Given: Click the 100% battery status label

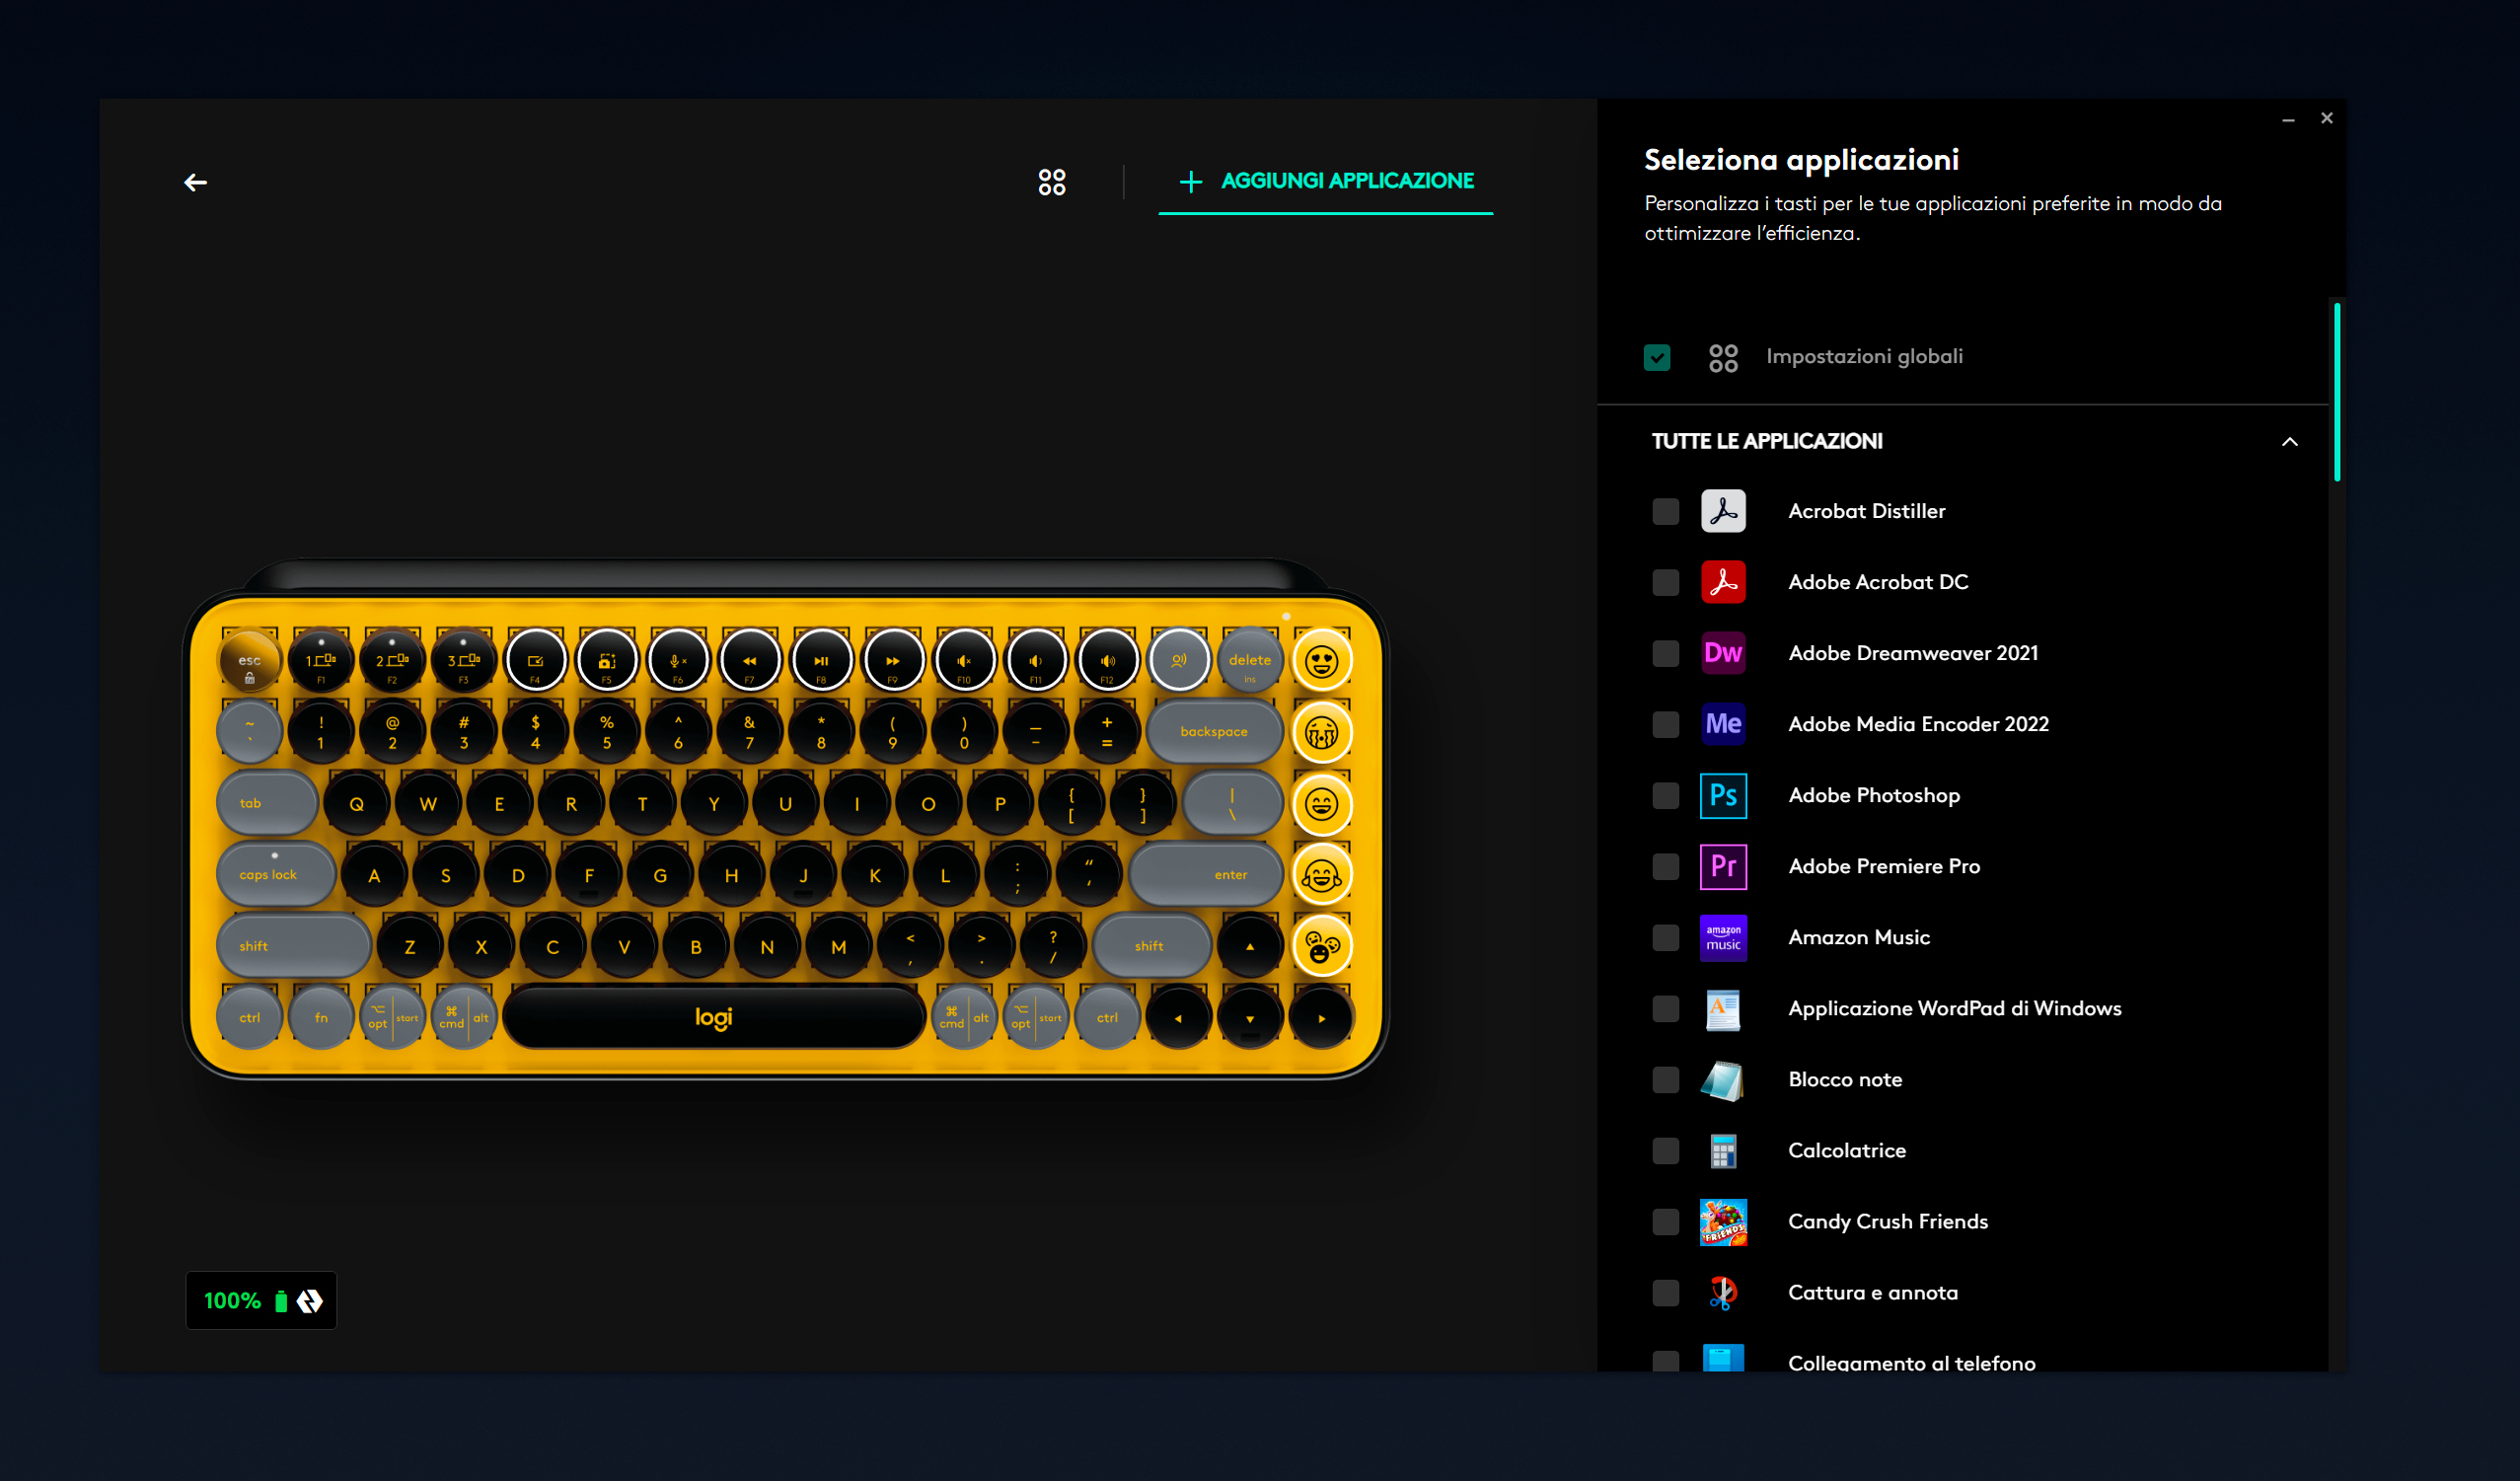Looking at the screenshot, I should coord(232,1301).
